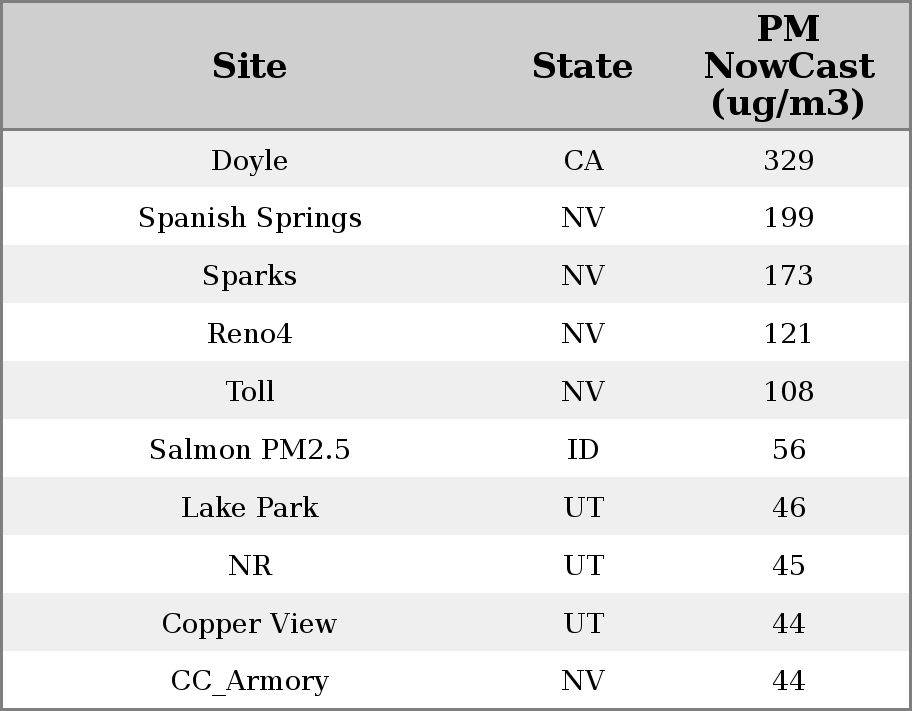
Task: Select the 329 PM NowCast value
Action: tap(788, 161)
